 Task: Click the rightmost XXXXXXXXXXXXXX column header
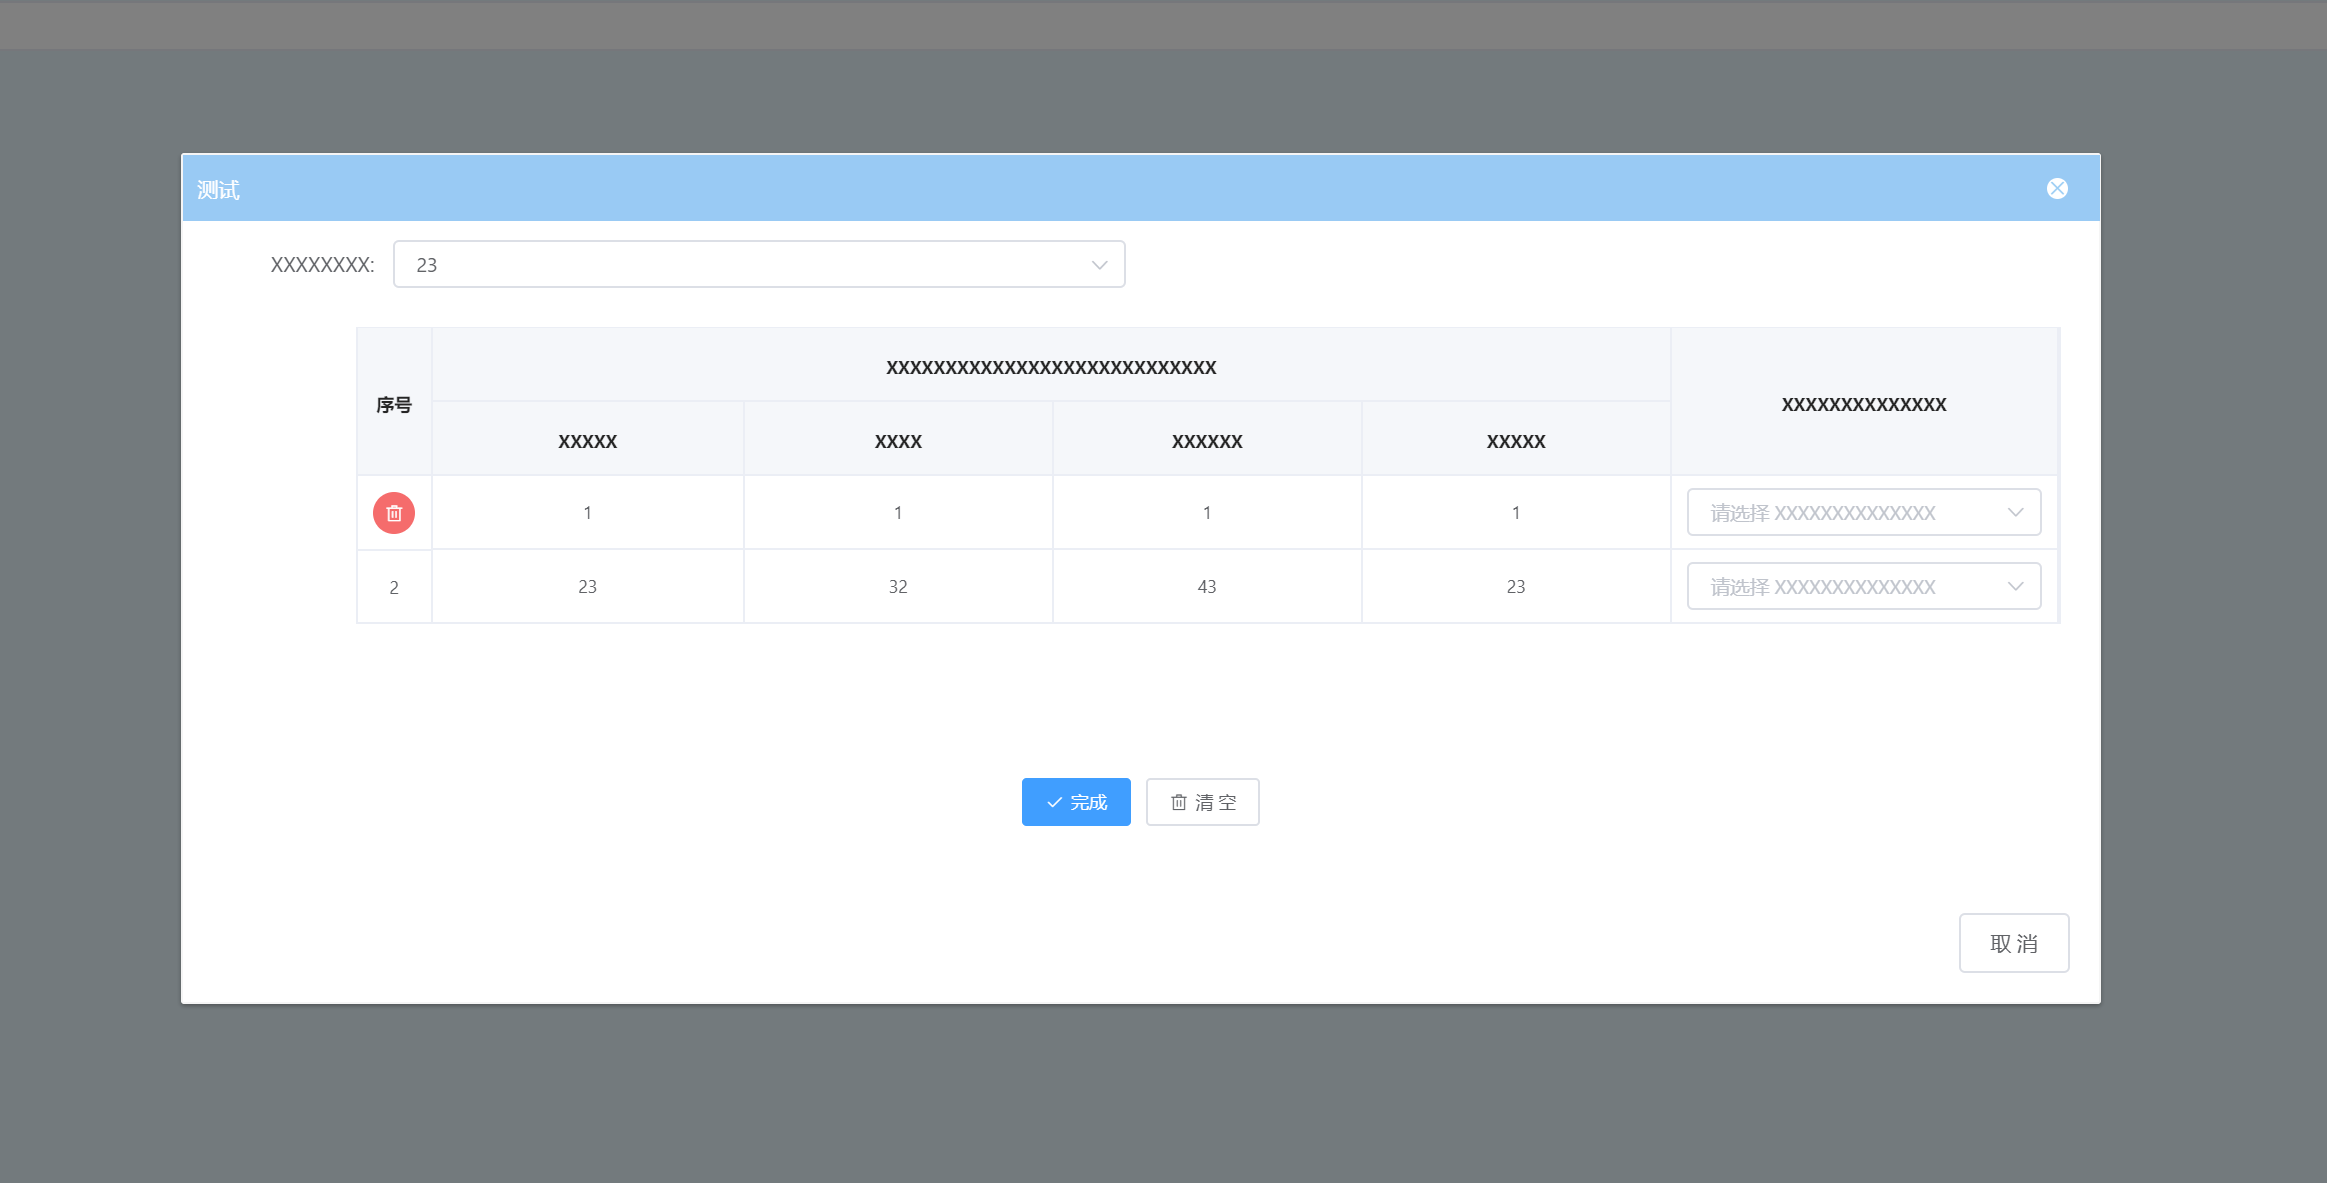point(1864,404)
